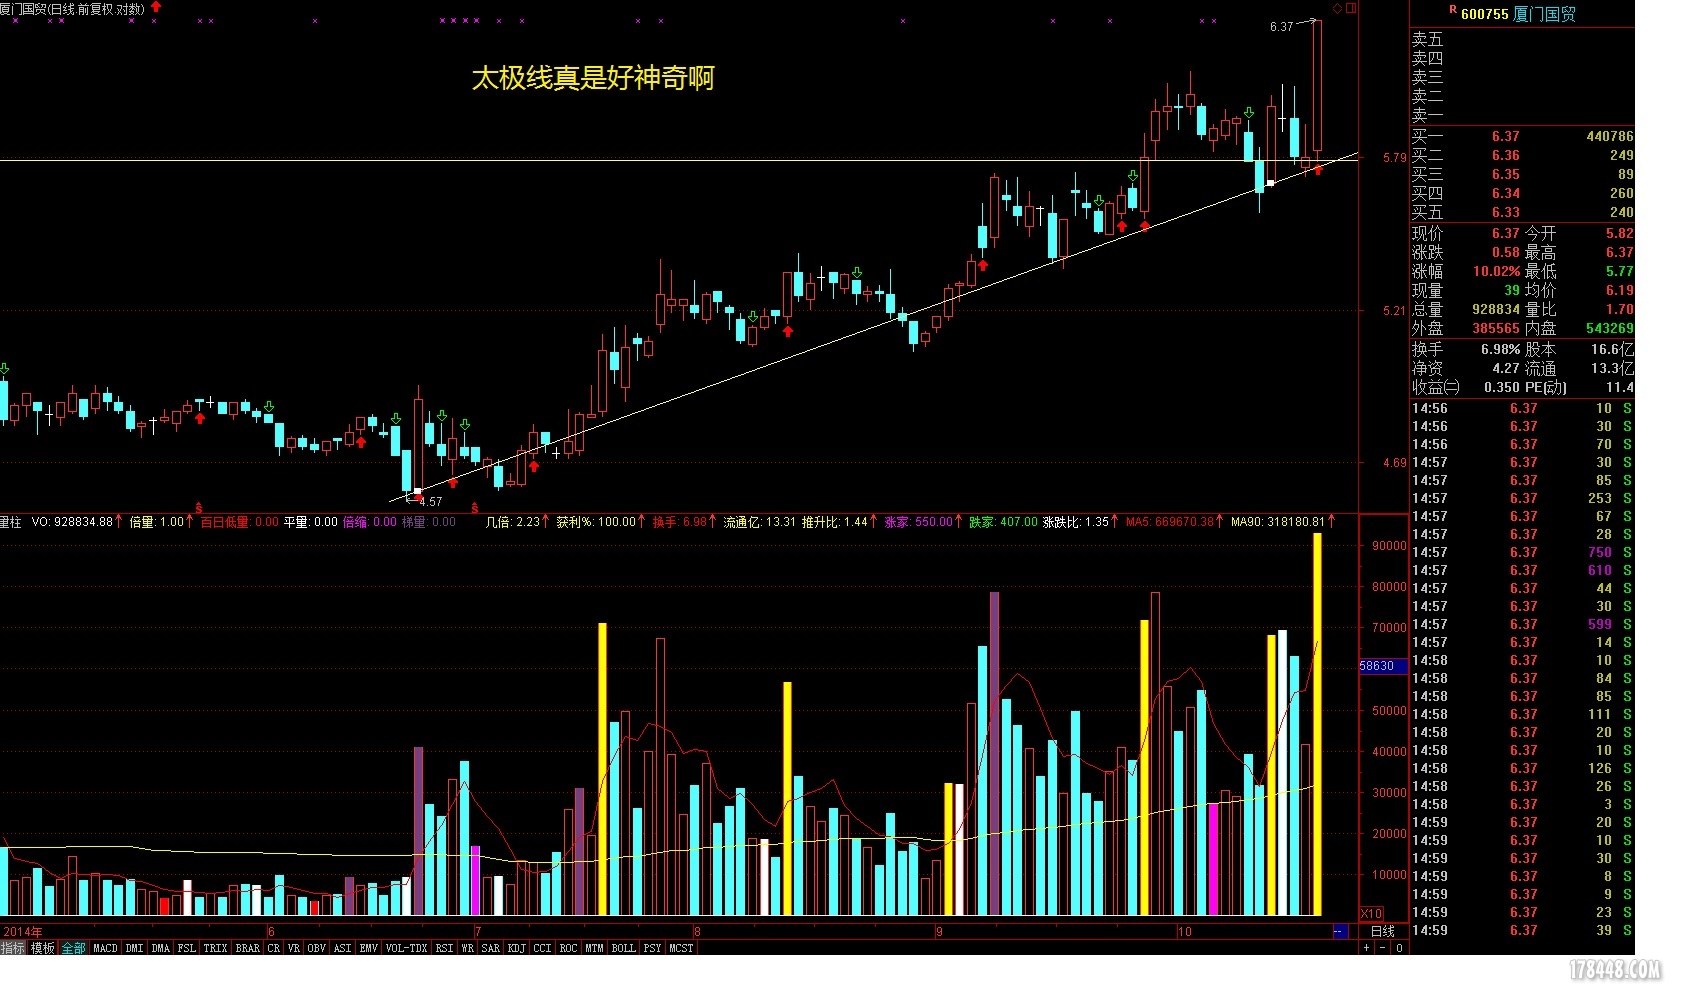Image resolution: width=1682 pixels, height=994 pixels.
Task: Click the chart title 厦门国贸(日线,前复权,对数)
Action: pyautogui.click(x=72, y=9)
